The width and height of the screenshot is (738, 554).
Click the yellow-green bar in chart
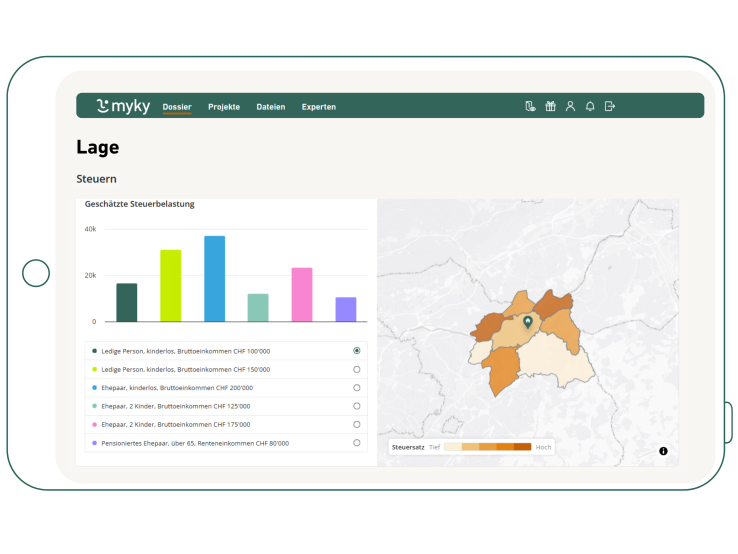click(x=171, y=286)
